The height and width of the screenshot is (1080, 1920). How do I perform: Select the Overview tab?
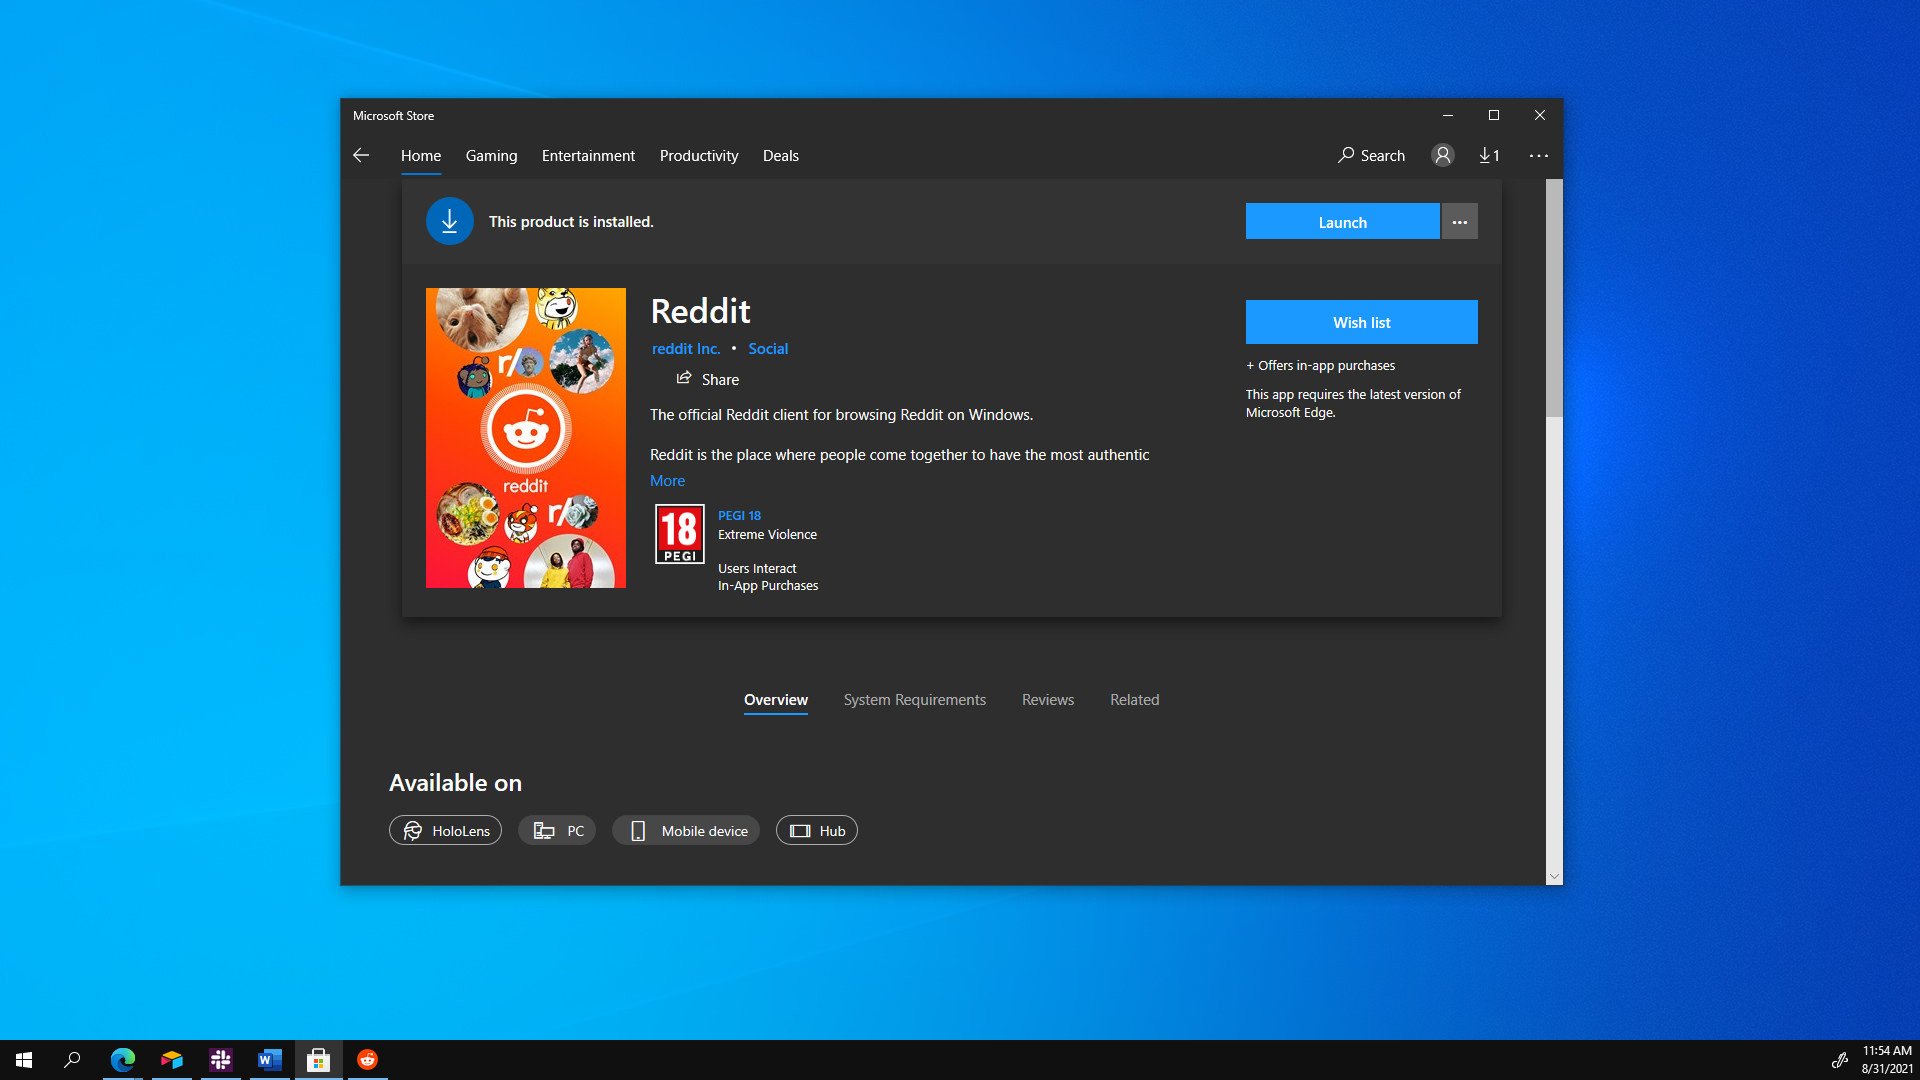[x=775, y=698]
